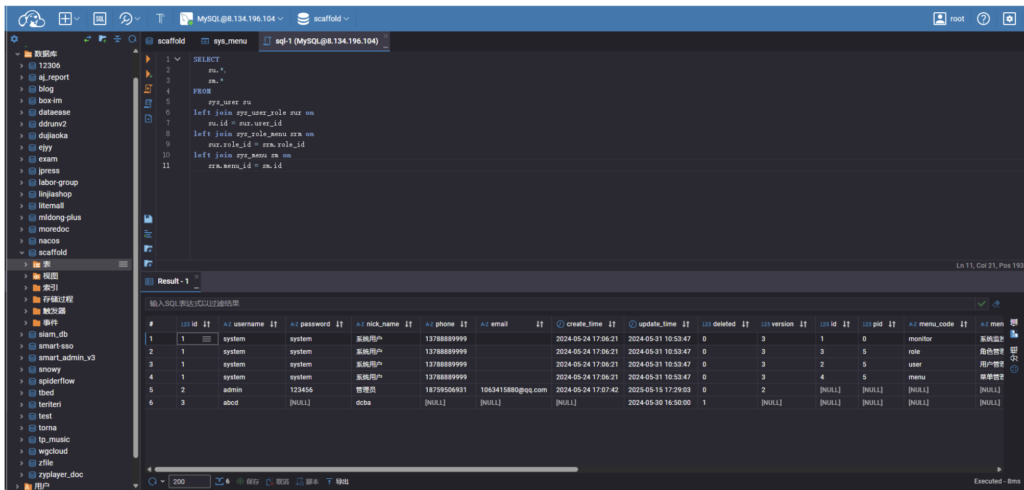Click the link-with-editor arrows icon in navigator
1024x490 pixels.
pyautogui.click(x=88, y=39)
